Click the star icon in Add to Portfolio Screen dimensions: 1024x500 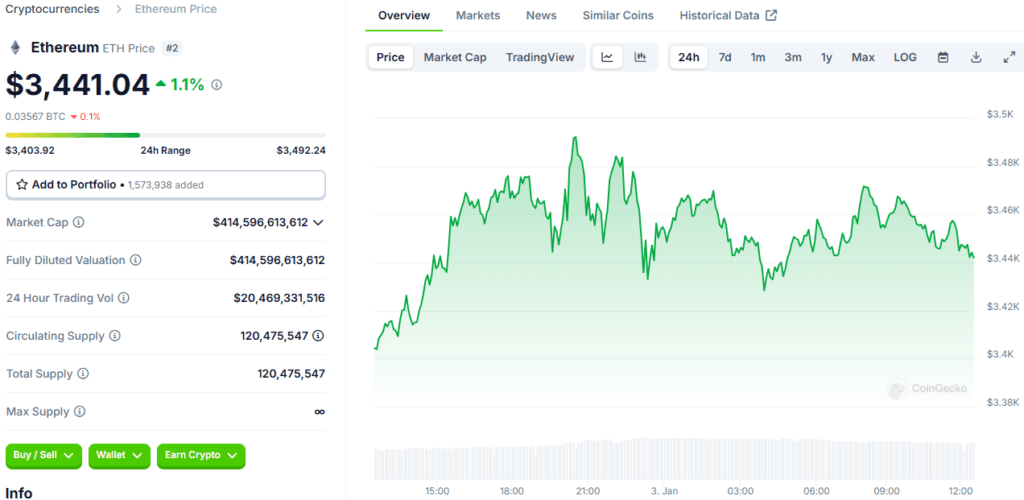click(22, 185)
